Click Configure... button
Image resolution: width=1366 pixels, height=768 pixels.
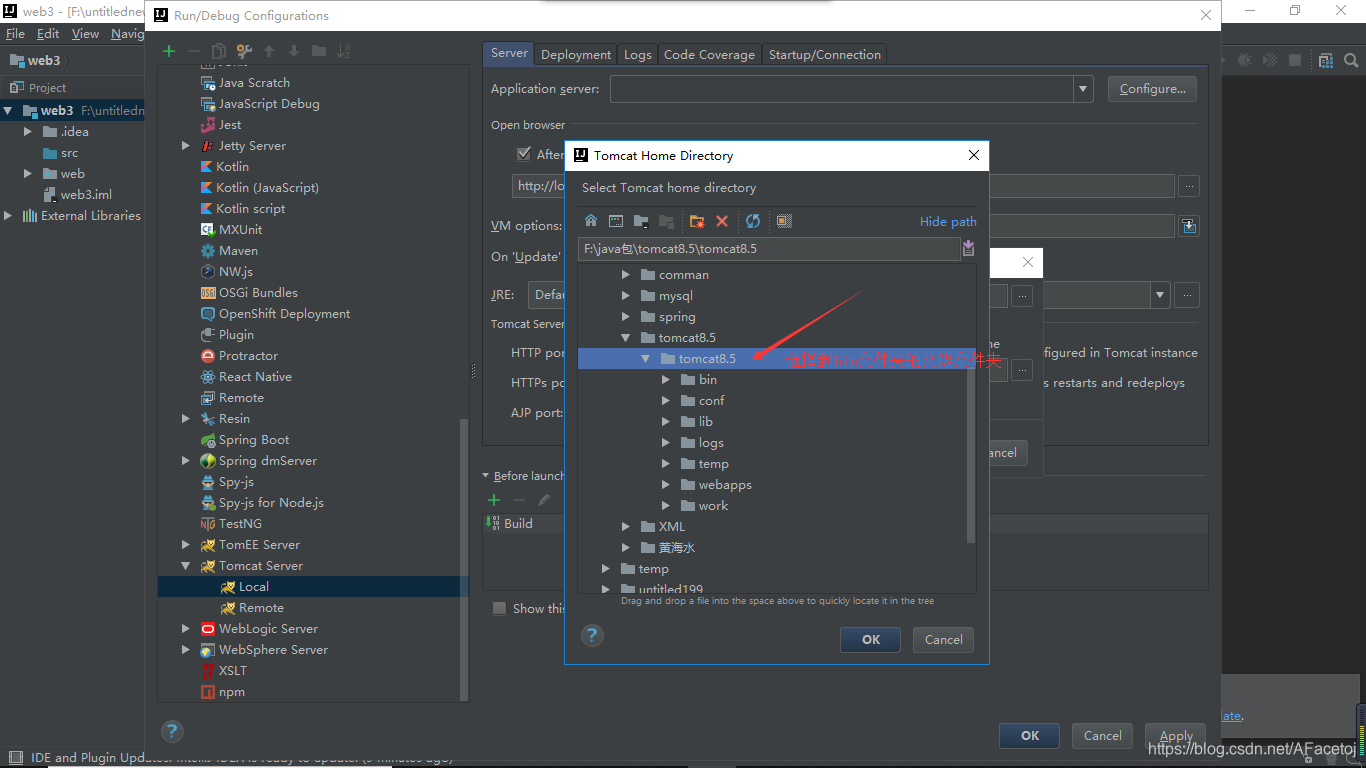(1152, 89)
